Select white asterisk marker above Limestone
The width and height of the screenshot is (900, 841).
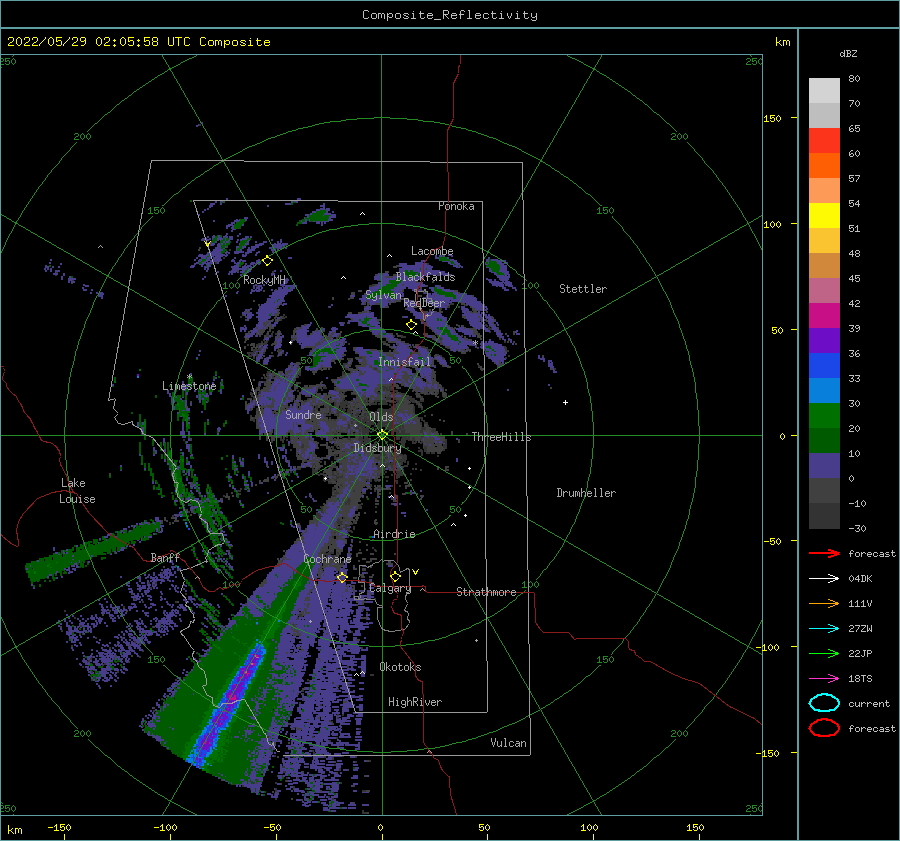(x=190, y=377)
